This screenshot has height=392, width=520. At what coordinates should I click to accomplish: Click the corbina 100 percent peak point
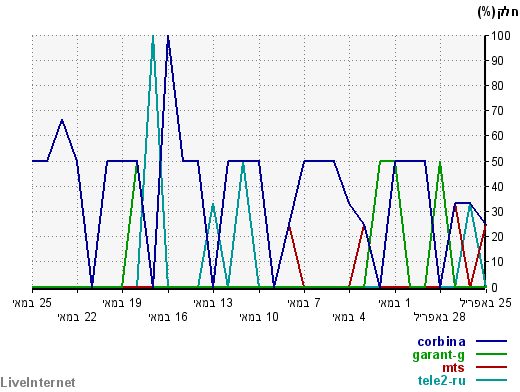(x=168, y=36)
